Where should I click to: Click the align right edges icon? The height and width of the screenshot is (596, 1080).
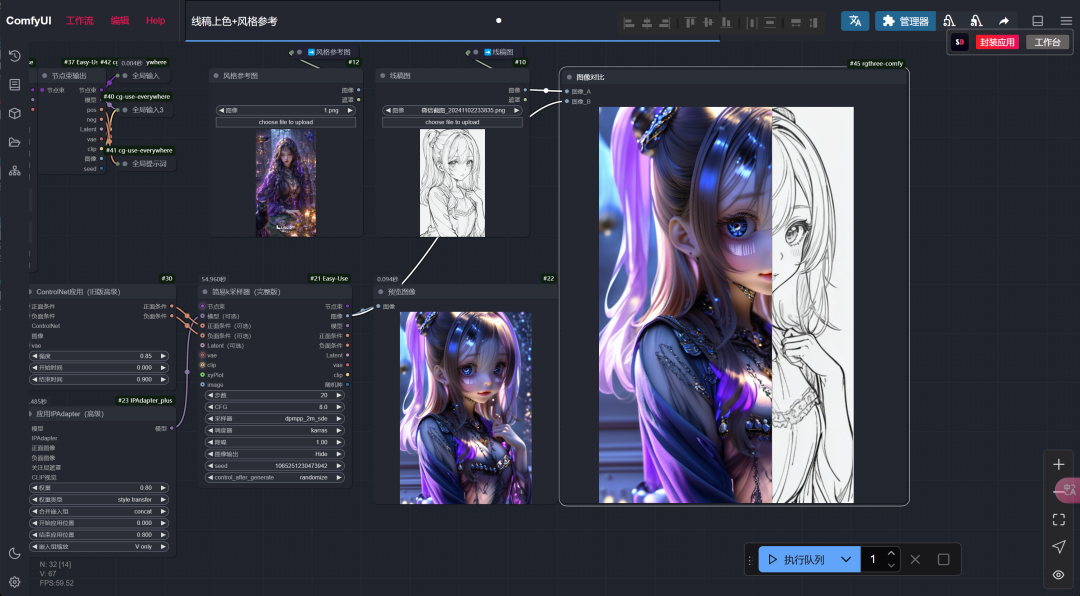[664, 23]
